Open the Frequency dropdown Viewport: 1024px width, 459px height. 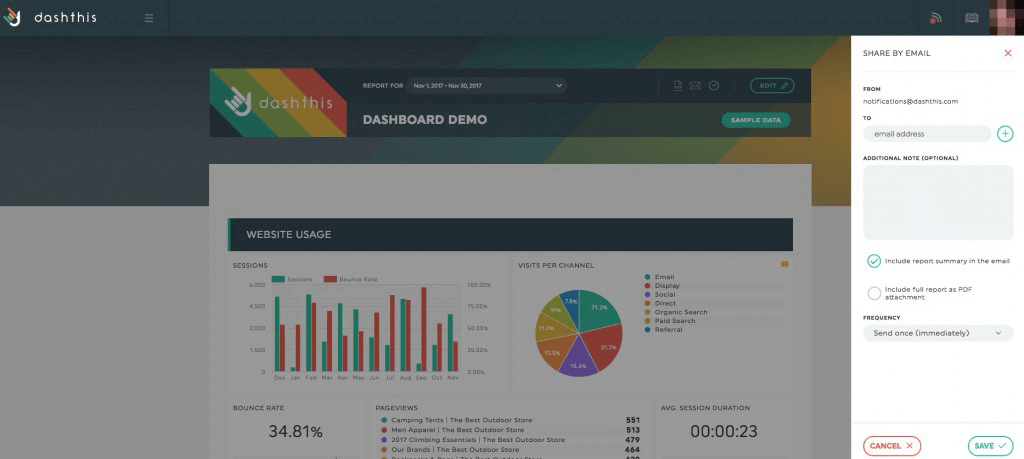coord(938,333)
